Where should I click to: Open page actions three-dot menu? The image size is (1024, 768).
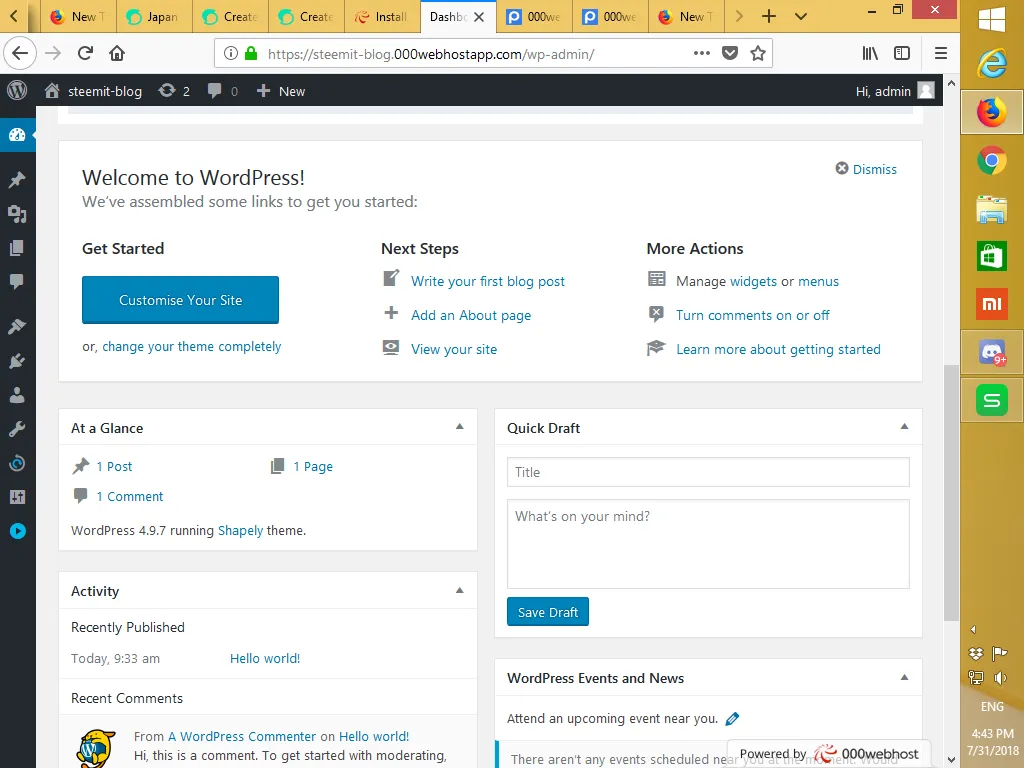pyautogui.click(x=701, y=53)
